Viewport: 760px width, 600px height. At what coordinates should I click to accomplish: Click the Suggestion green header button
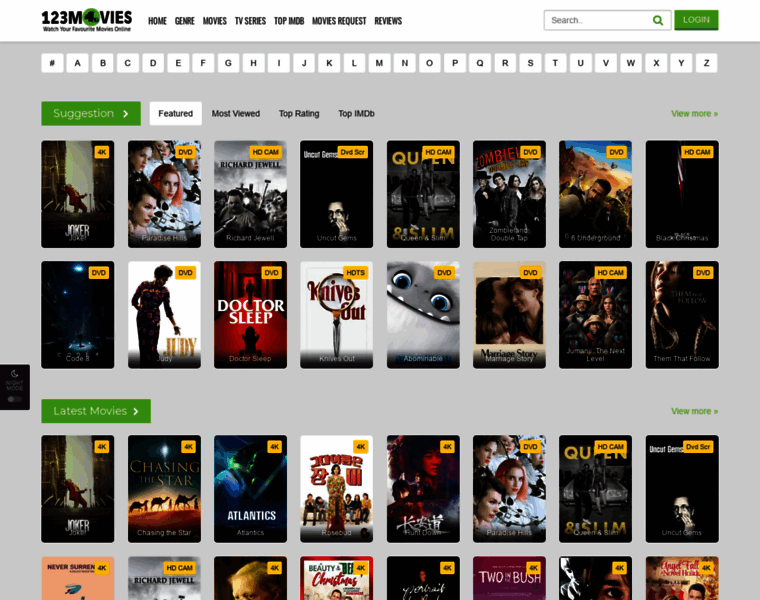click(91, 113)
